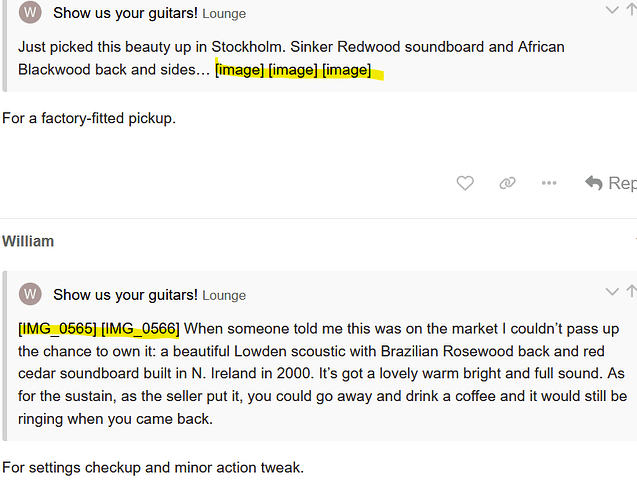This screenshot has height=500, width=637.
Task: Click the third highlighted [image] placeholder
Action: coord(347,70)
